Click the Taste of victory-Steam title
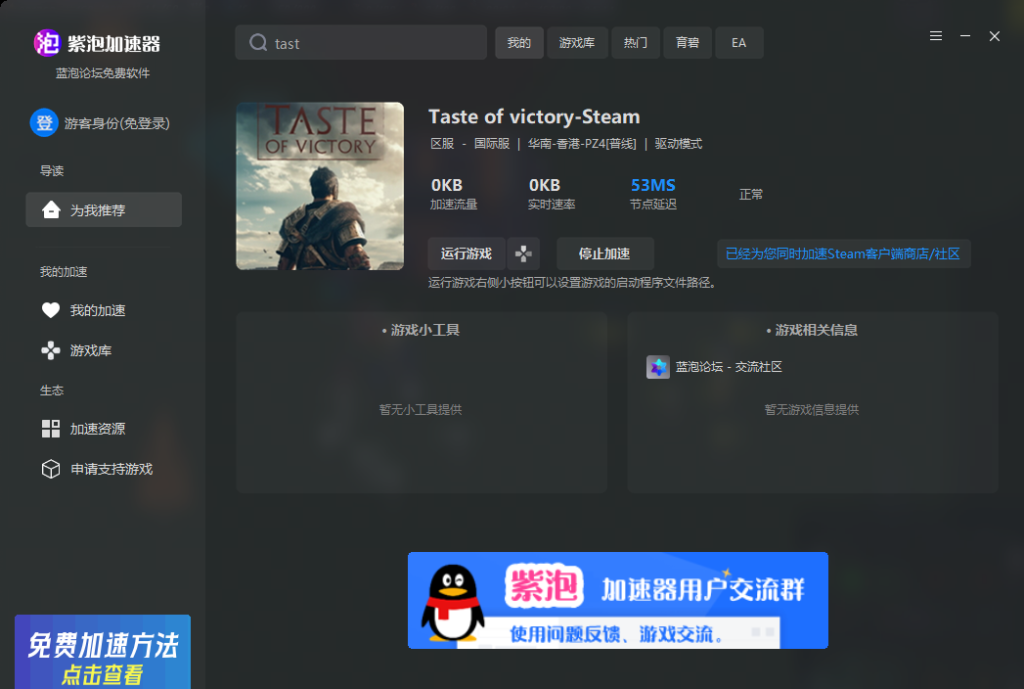 (534, 117)
